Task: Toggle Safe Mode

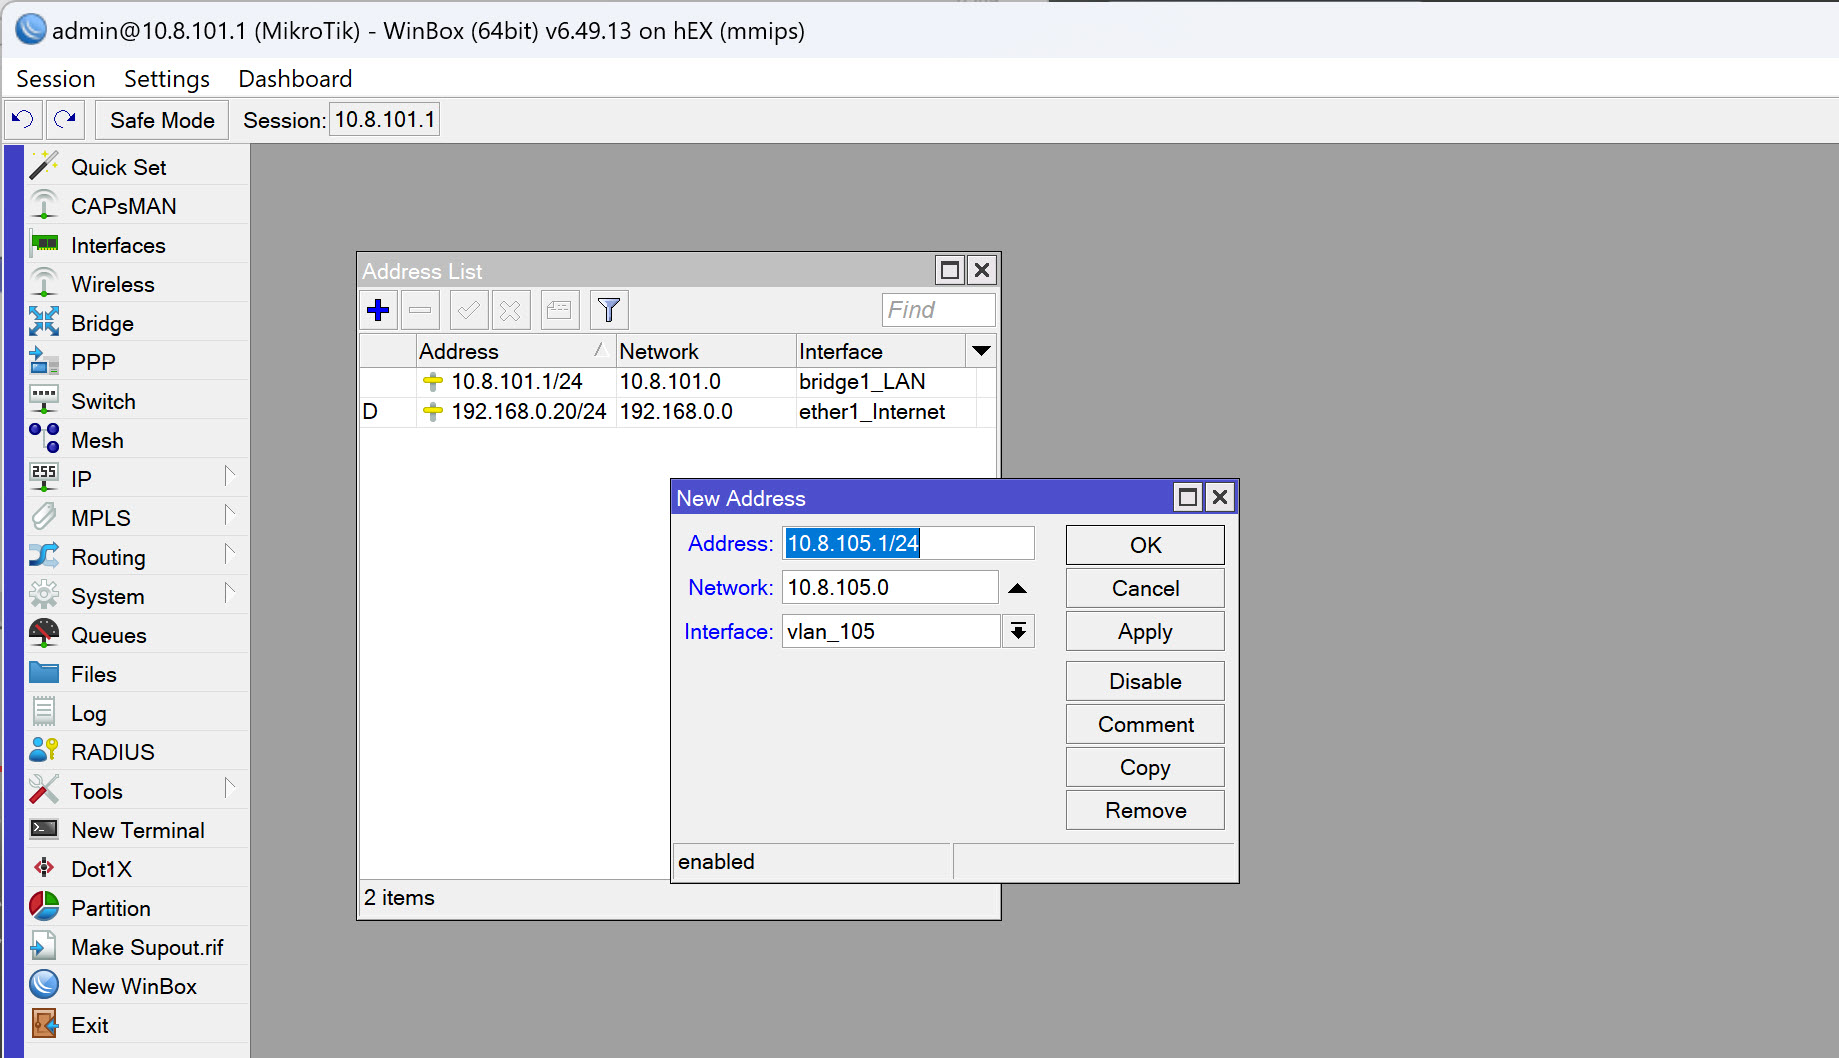Action: 161,119
